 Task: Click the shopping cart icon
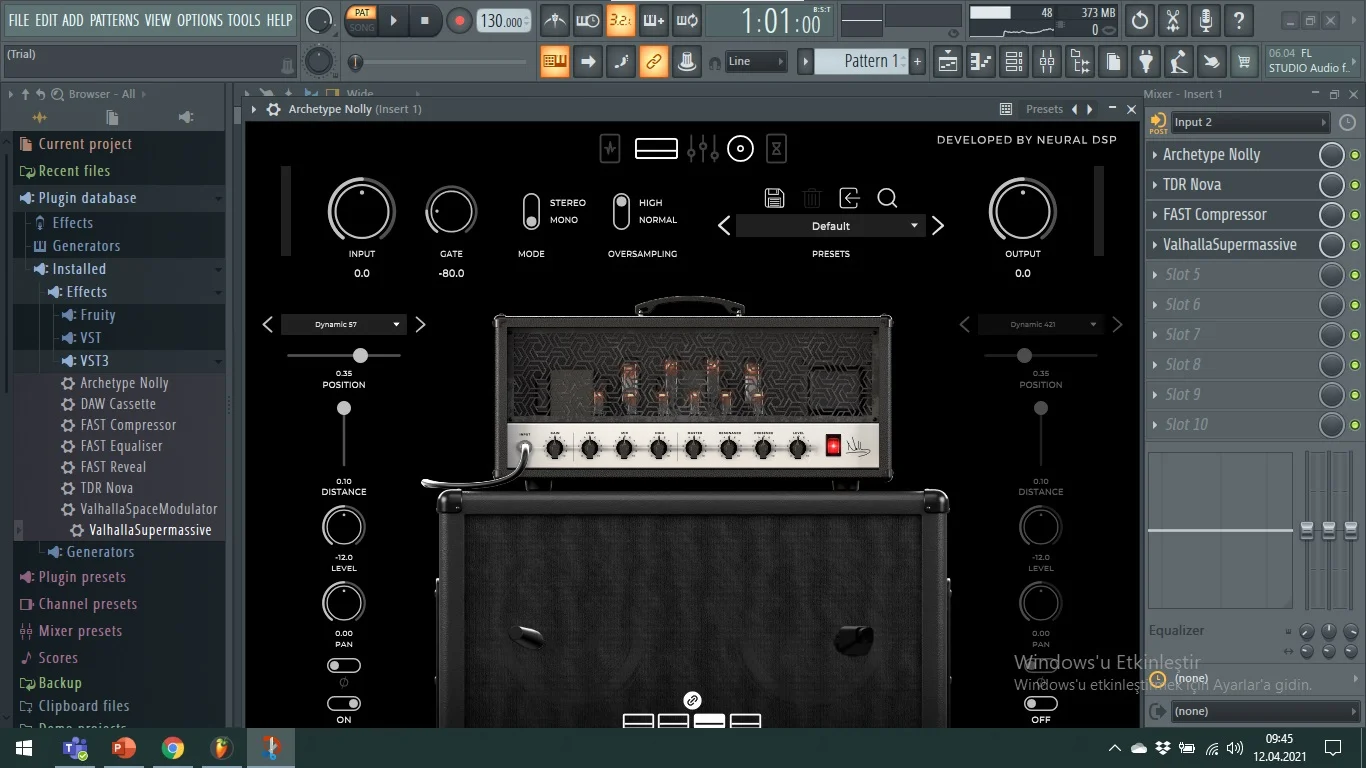[x=1244, y=62]
